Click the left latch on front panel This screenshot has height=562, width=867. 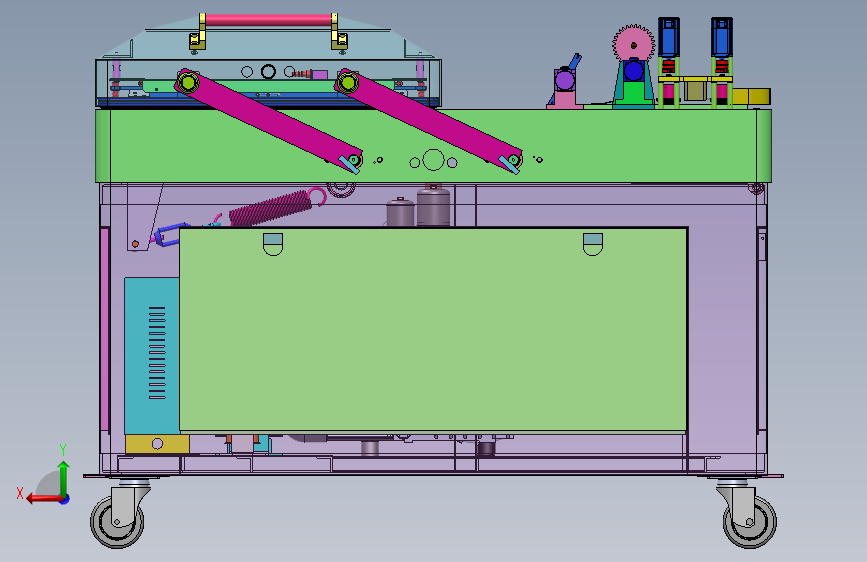point(273,244)
